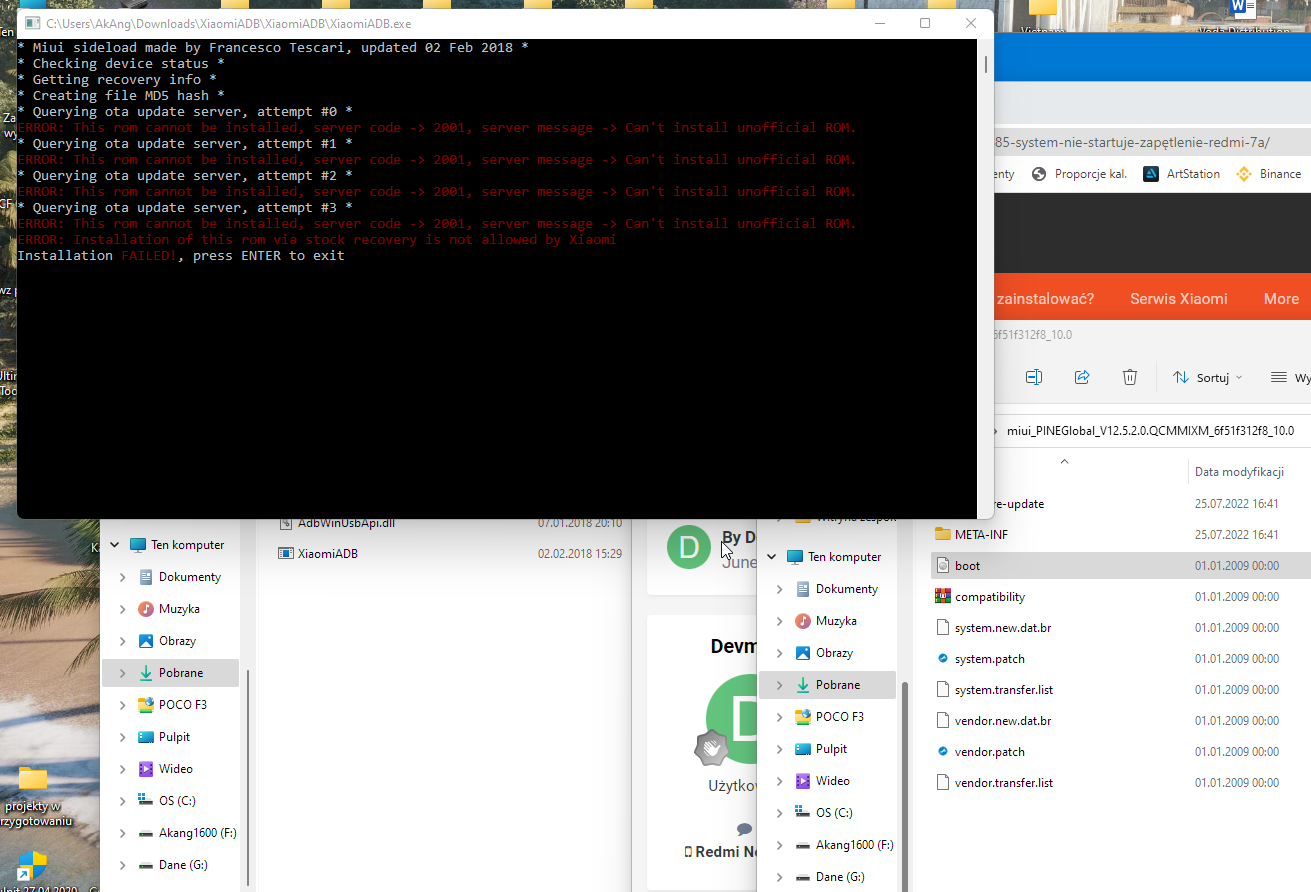Open the Proporcje kal. bookmark
This screenshot has width=1311, height=892.
tap(1080, 174)
